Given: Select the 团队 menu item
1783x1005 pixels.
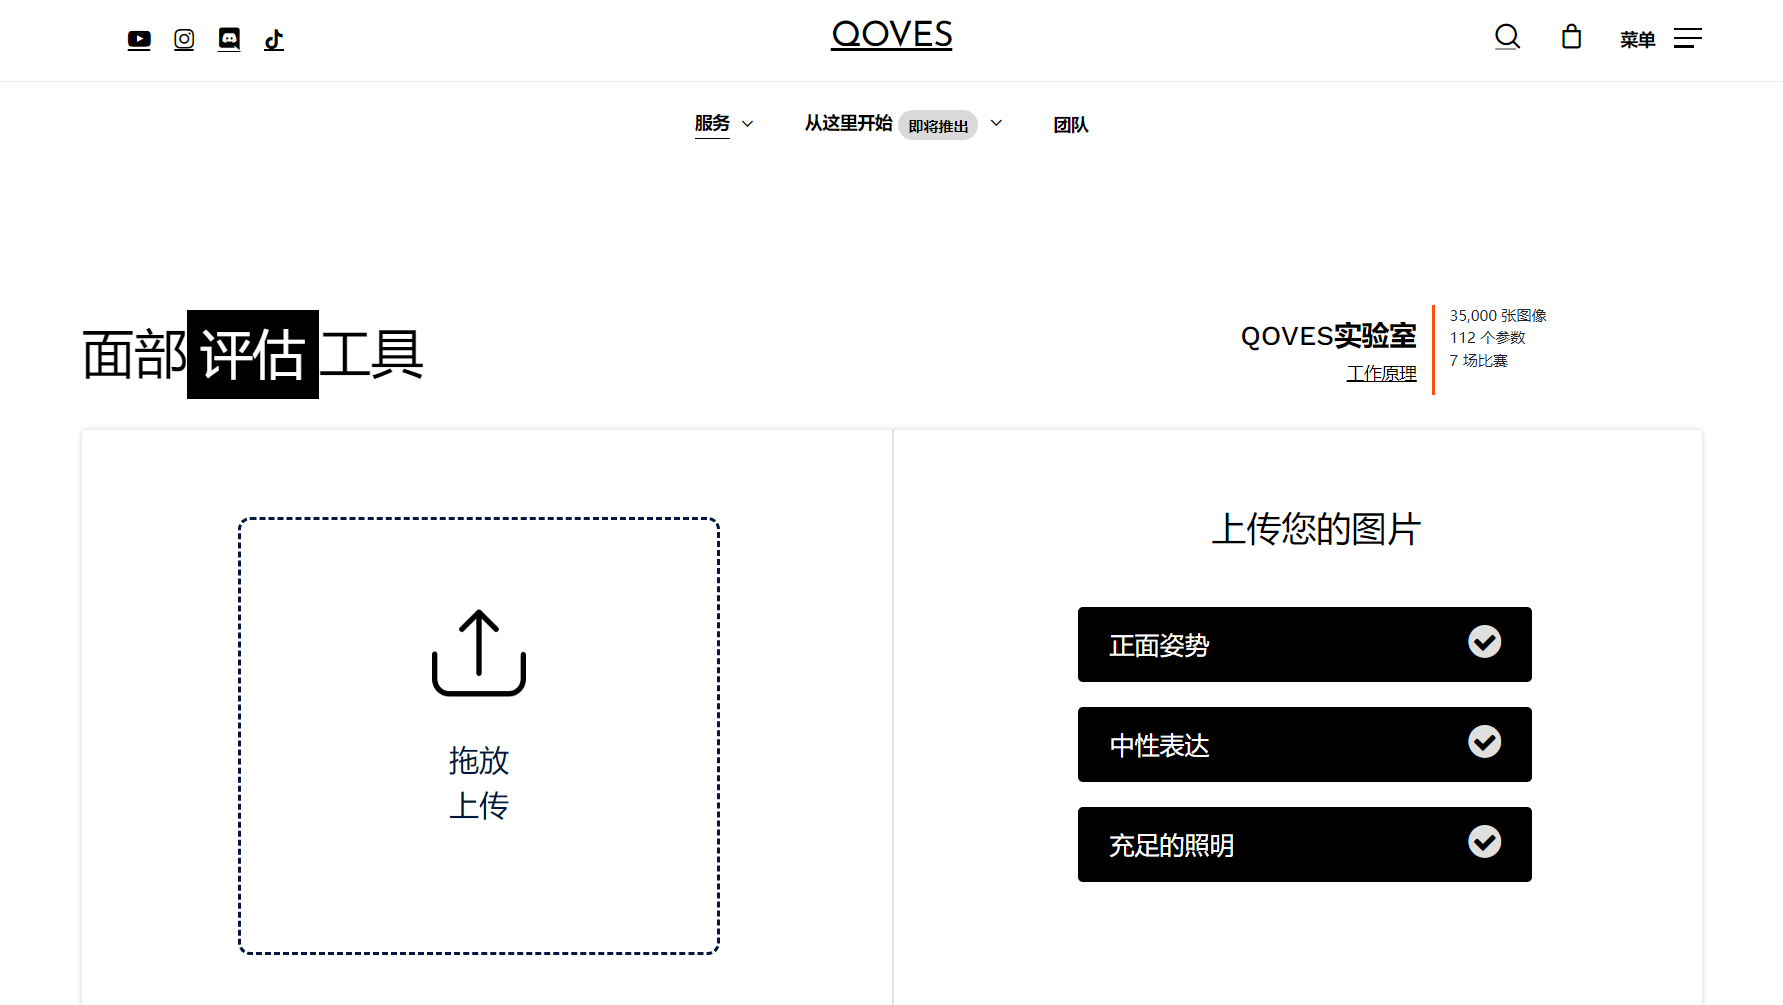Looking at the screenshot, I should 1071,124.
